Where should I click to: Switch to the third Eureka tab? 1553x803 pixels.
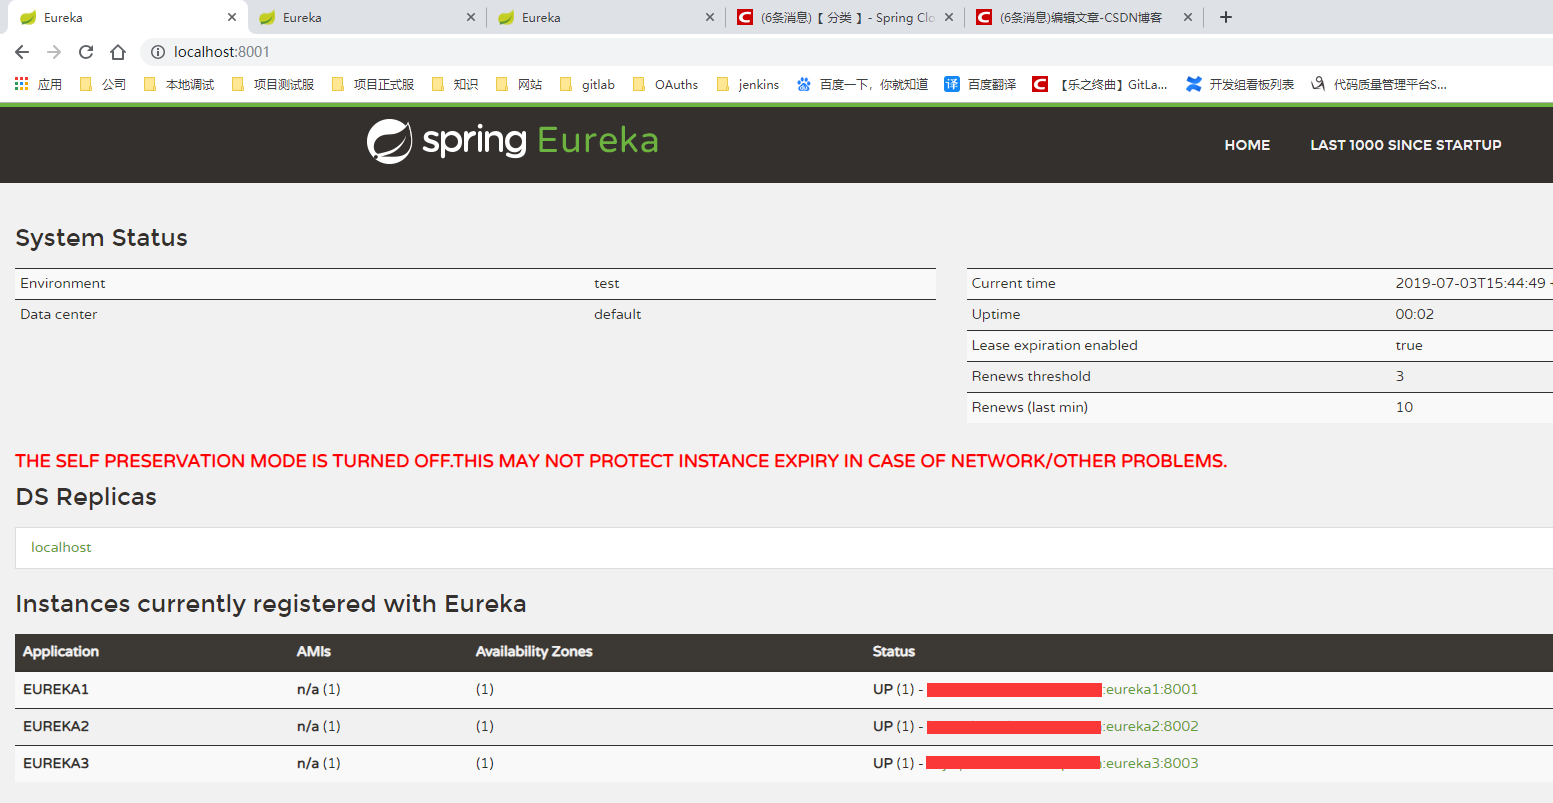click(x=605, y=17)
